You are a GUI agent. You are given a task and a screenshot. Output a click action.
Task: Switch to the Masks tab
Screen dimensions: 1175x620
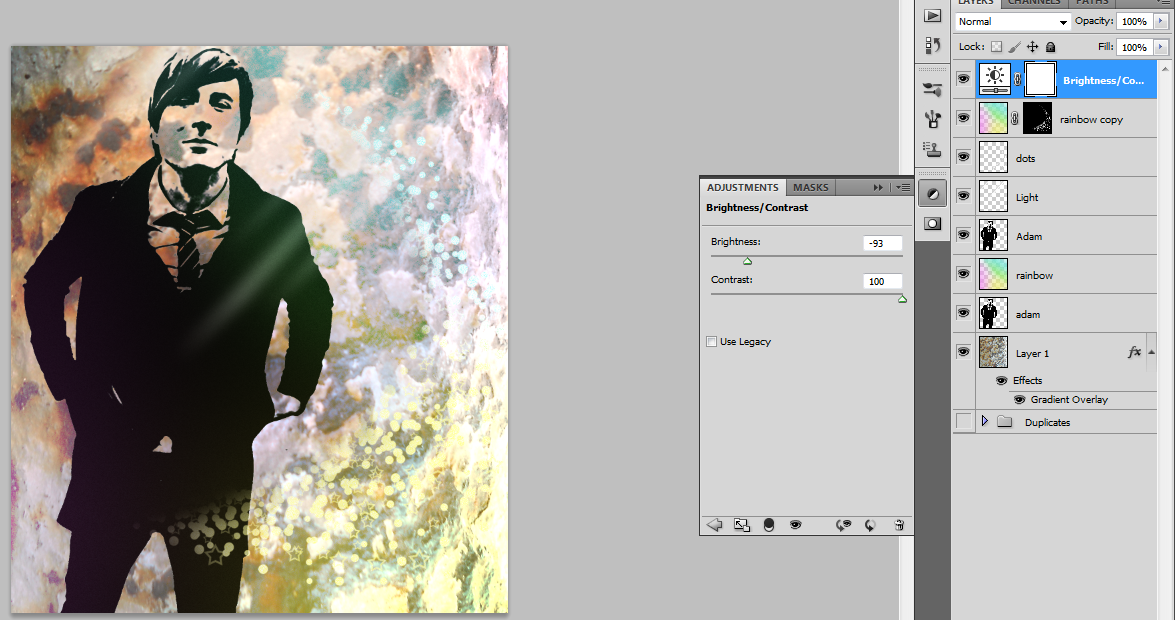click(x=811, y=187)
